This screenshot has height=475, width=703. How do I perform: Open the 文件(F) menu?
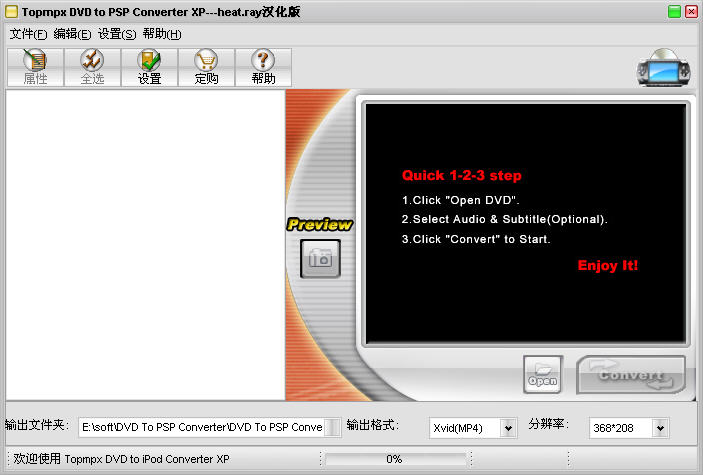click(x=28, y=34)
